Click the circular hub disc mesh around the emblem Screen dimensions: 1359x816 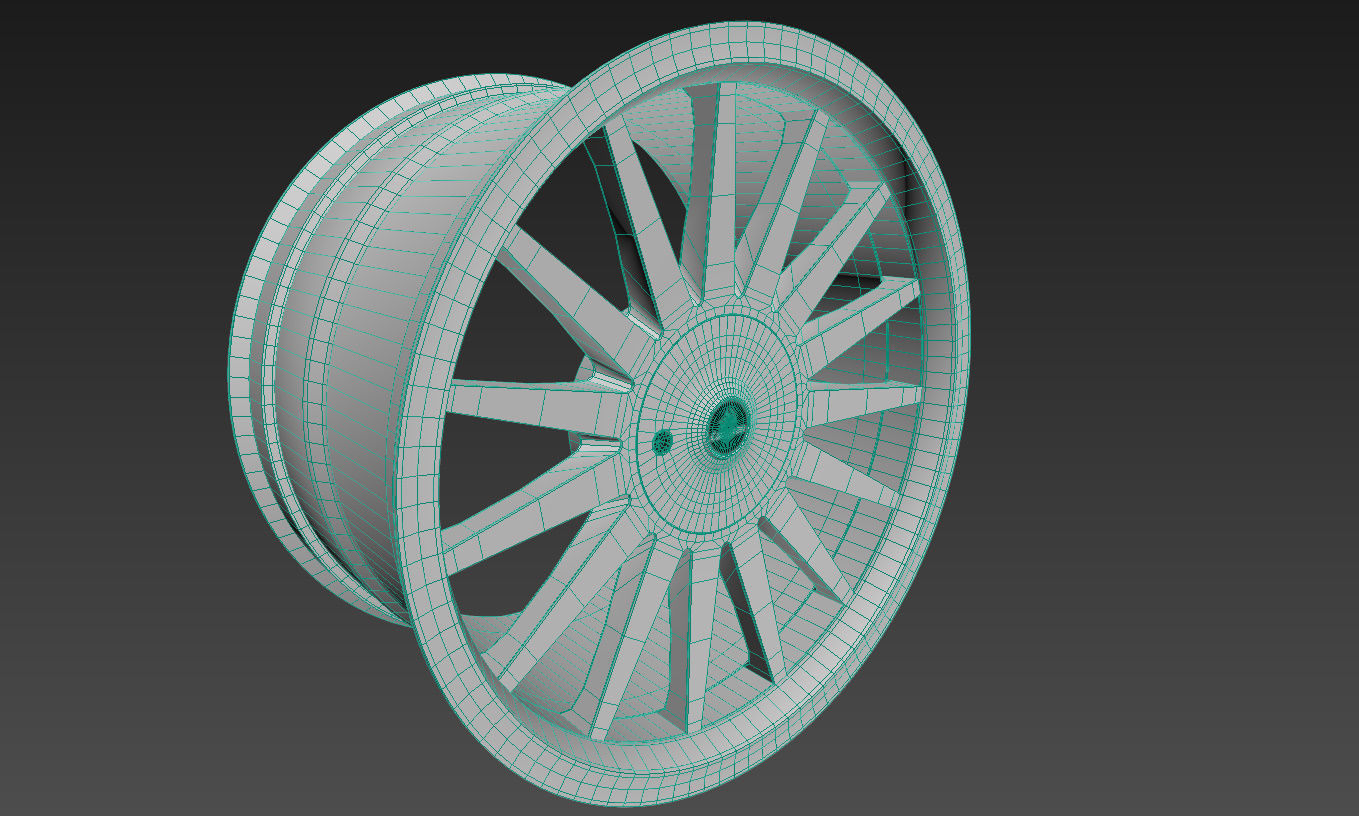click(715, 425)
